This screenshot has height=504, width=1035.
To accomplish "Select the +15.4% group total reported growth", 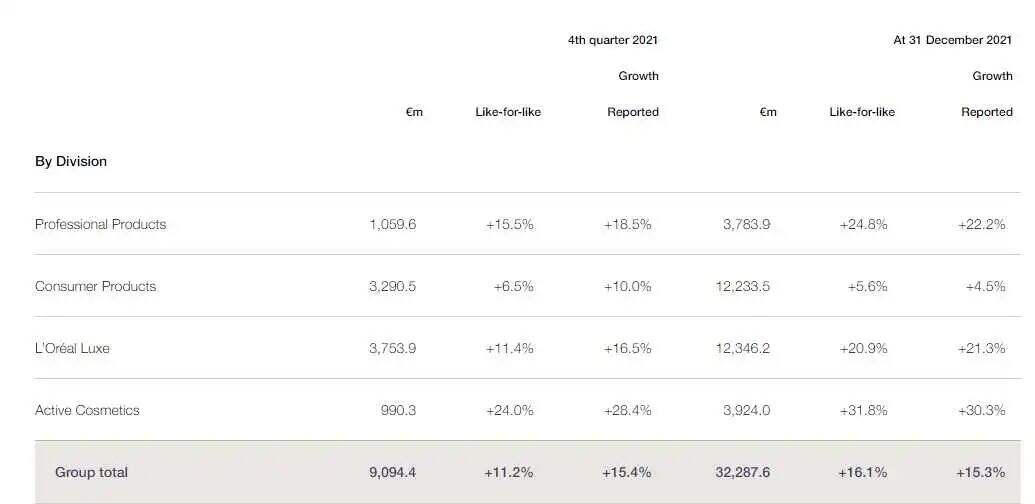I will pos(626,472).
